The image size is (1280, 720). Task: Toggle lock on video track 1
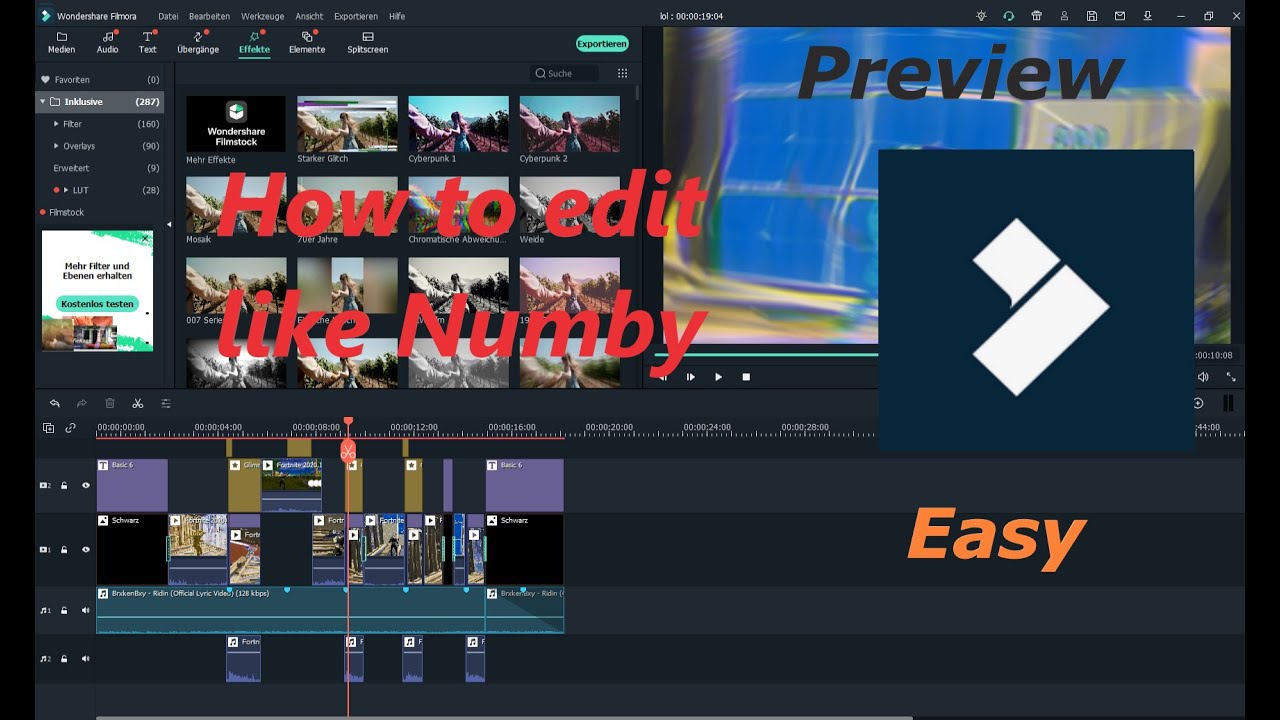pyautogui.click(x=64, y=550)
